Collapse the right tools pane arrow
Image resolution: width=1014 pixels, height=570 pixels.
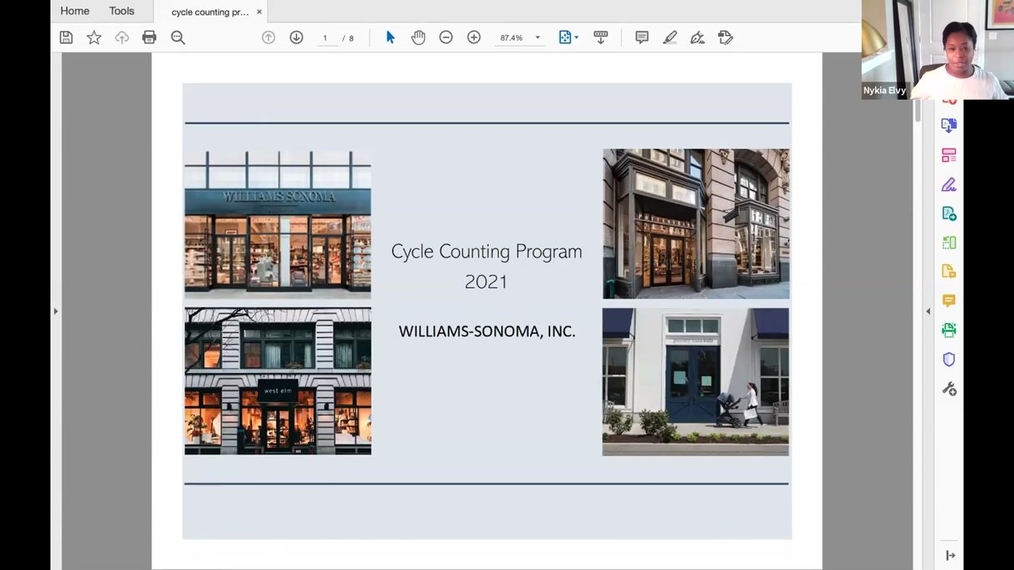coord(928,311)
